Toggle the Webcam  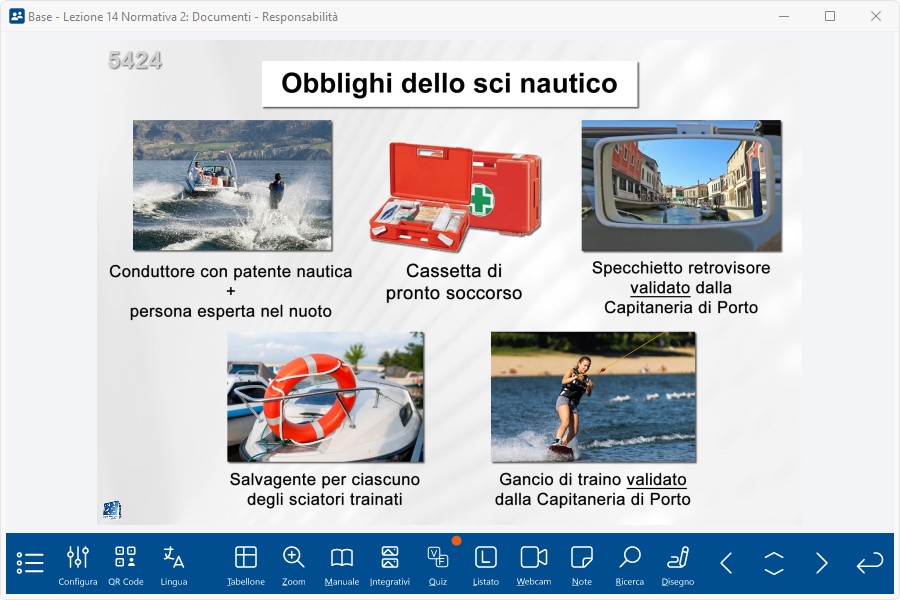click(x=534, y=565)
